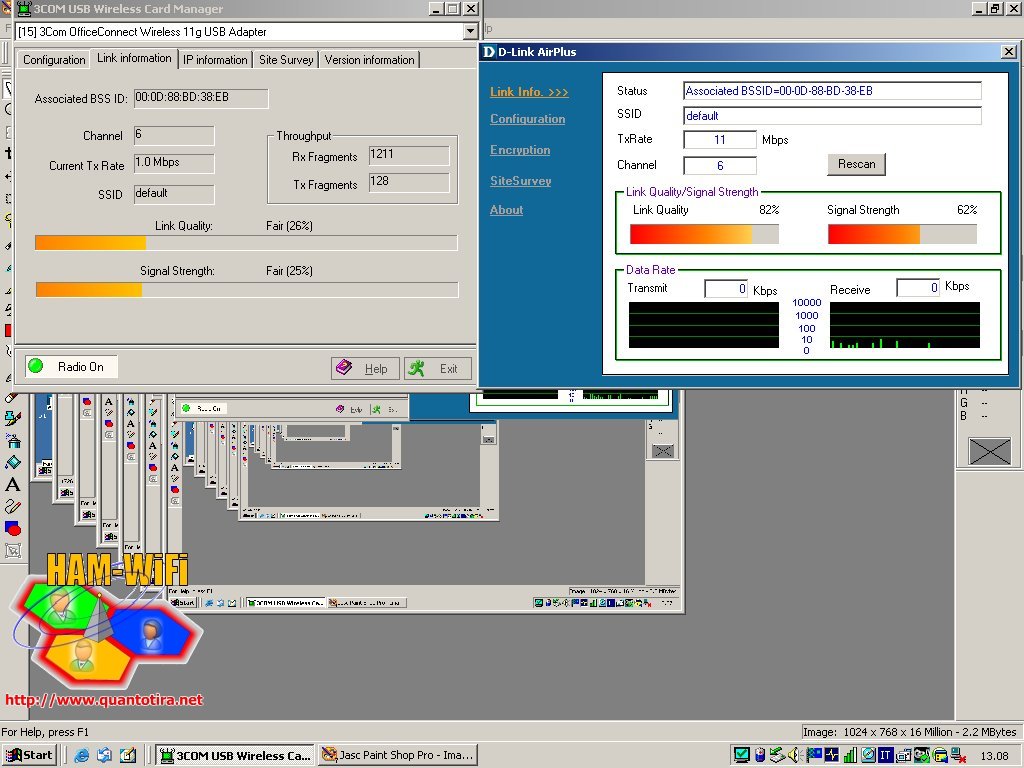This screenshot has width=1024, height=768.
Task: Click the third Quick Launch notepad icon
Action: (128, 755)
